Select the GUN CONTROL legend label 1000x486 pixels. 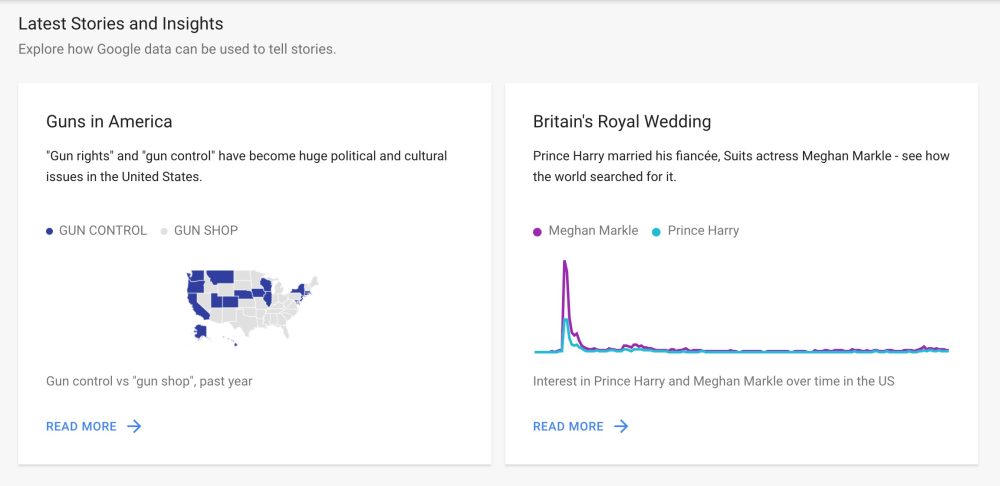102,231
